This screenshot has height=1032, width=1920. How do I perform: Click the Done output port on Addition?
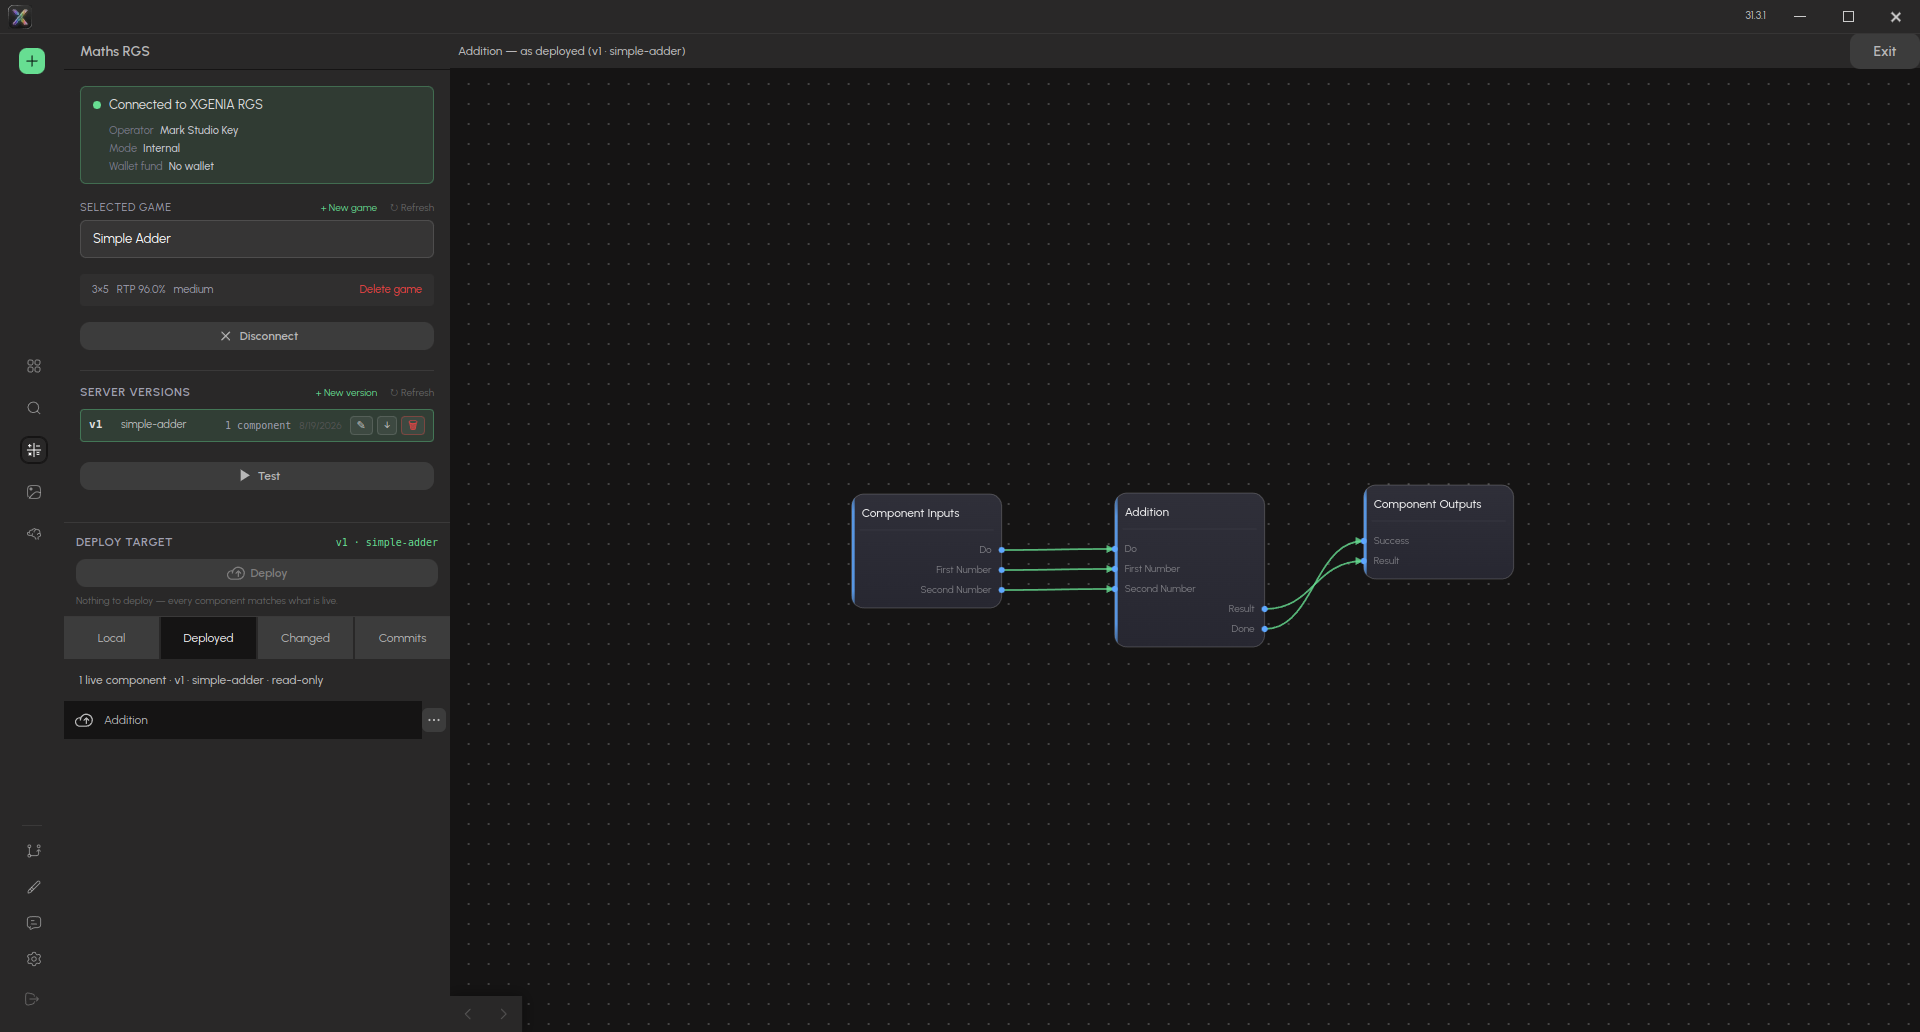[x=1265, y=629]
